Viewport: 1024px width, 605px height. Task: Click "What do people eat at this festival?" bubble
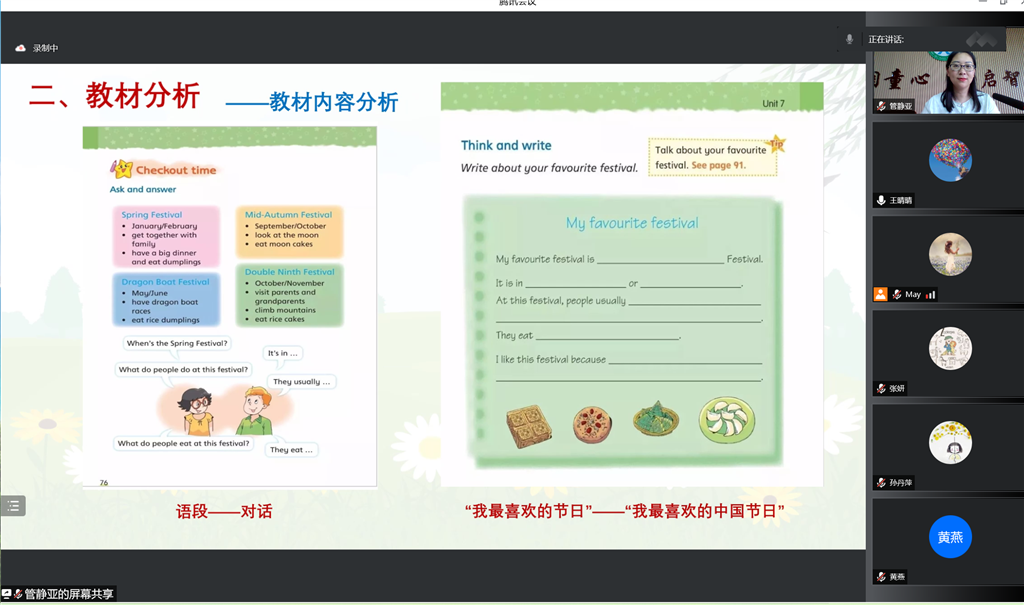pos(183,444)
